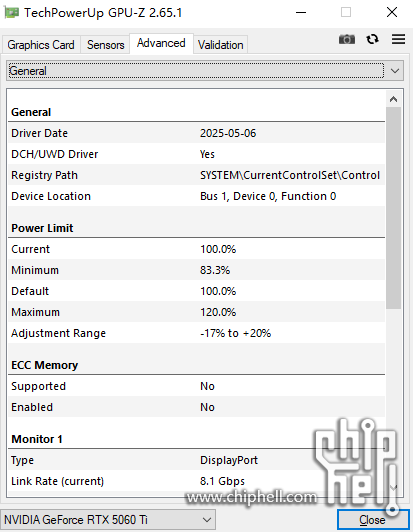Click the Monitor 1 section heading
The width and height of the screenshot is (413, 532).
pos(37,439)
